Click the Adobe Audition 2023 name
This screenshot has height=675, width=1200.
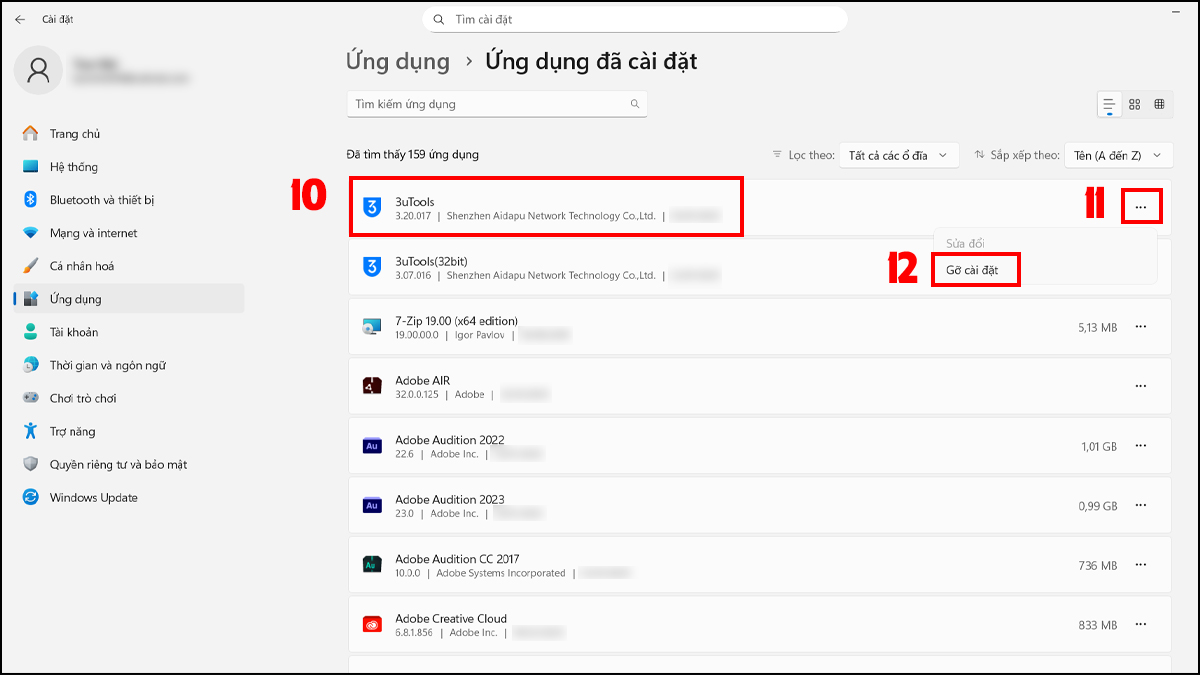tap(450, 499)
